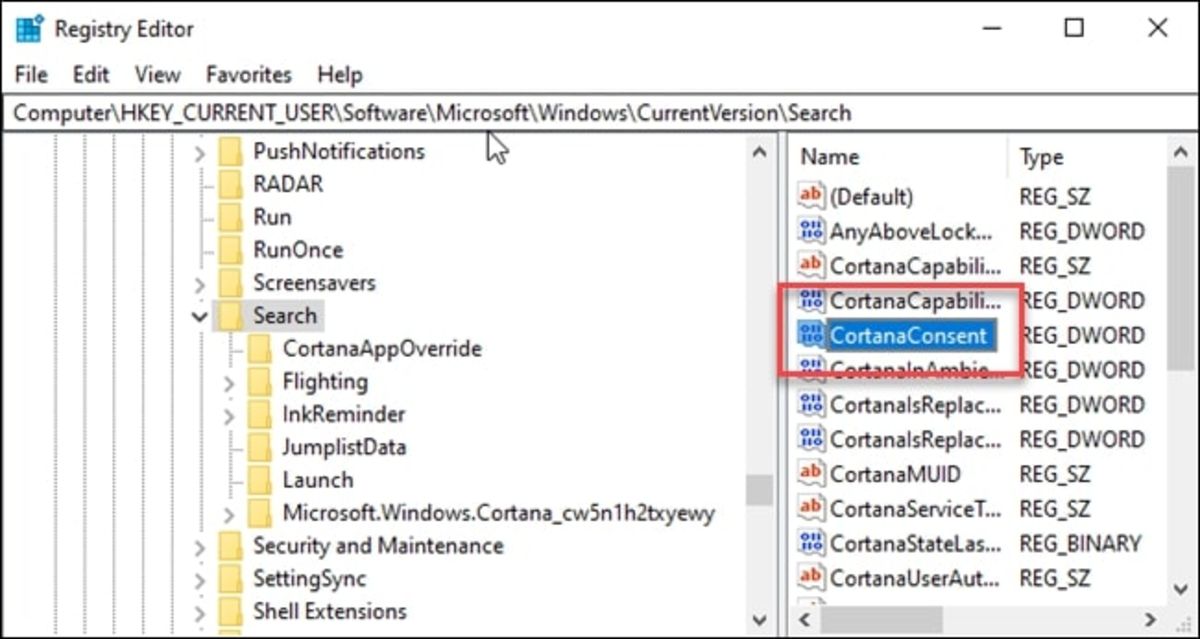Viewport: 1200px width, 639px height.
Task: Open the View menu
Action: pos(157,75)
